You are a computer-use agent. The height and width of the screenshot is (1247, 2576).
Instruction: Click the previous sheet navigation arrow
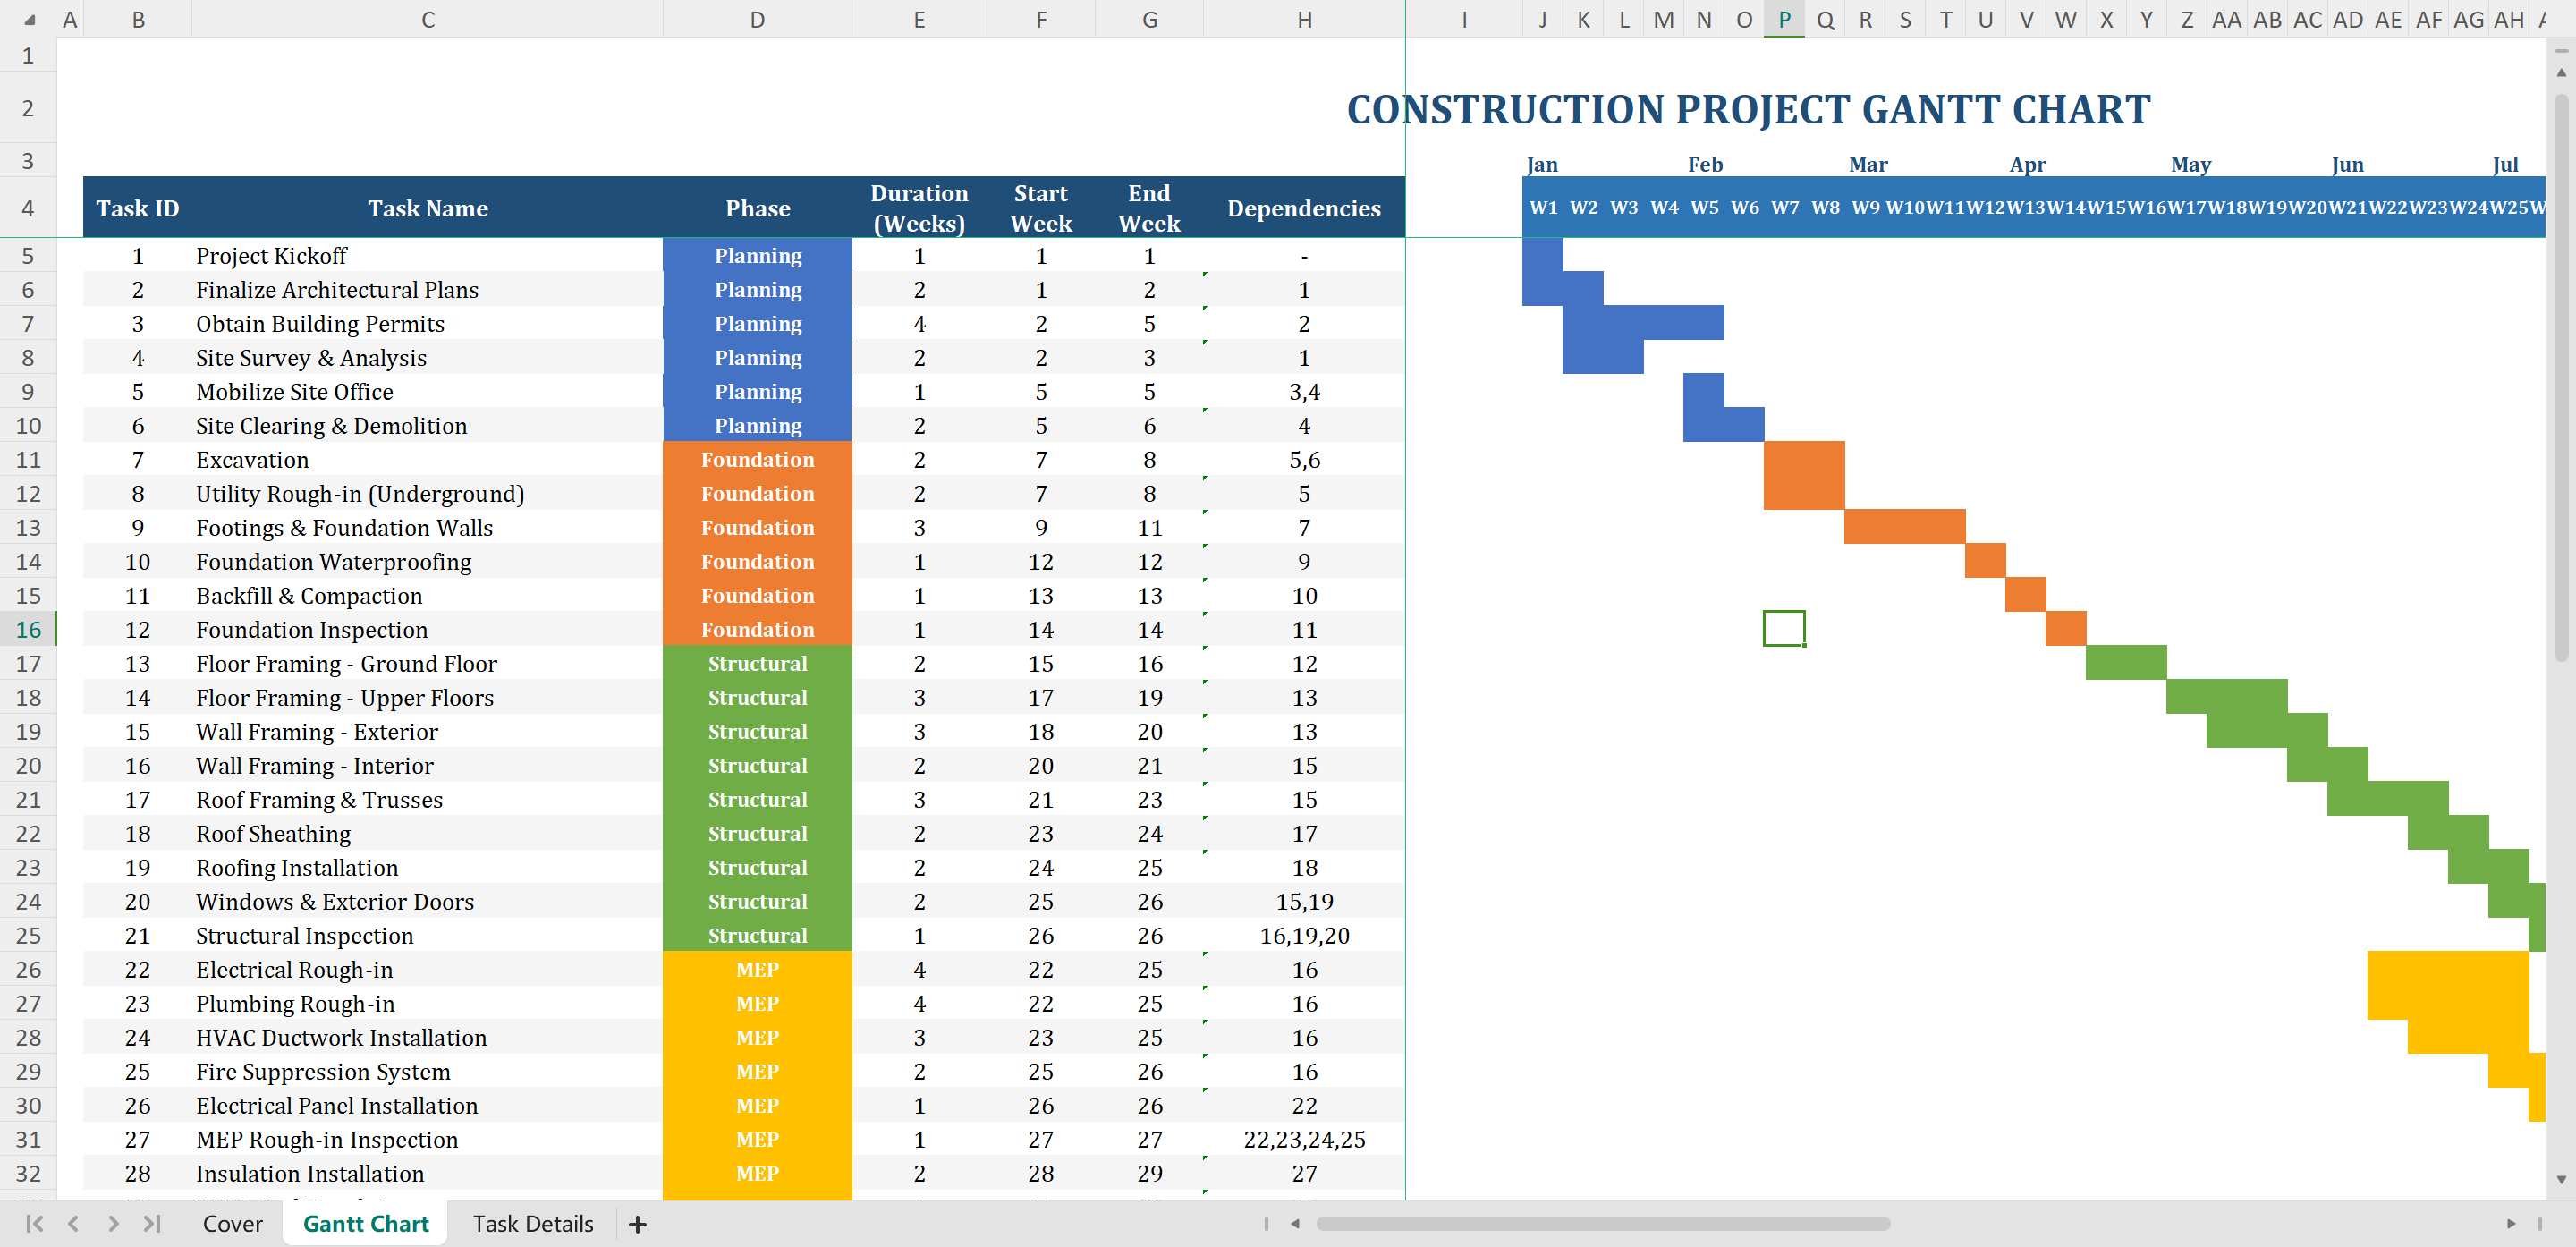73,1223
